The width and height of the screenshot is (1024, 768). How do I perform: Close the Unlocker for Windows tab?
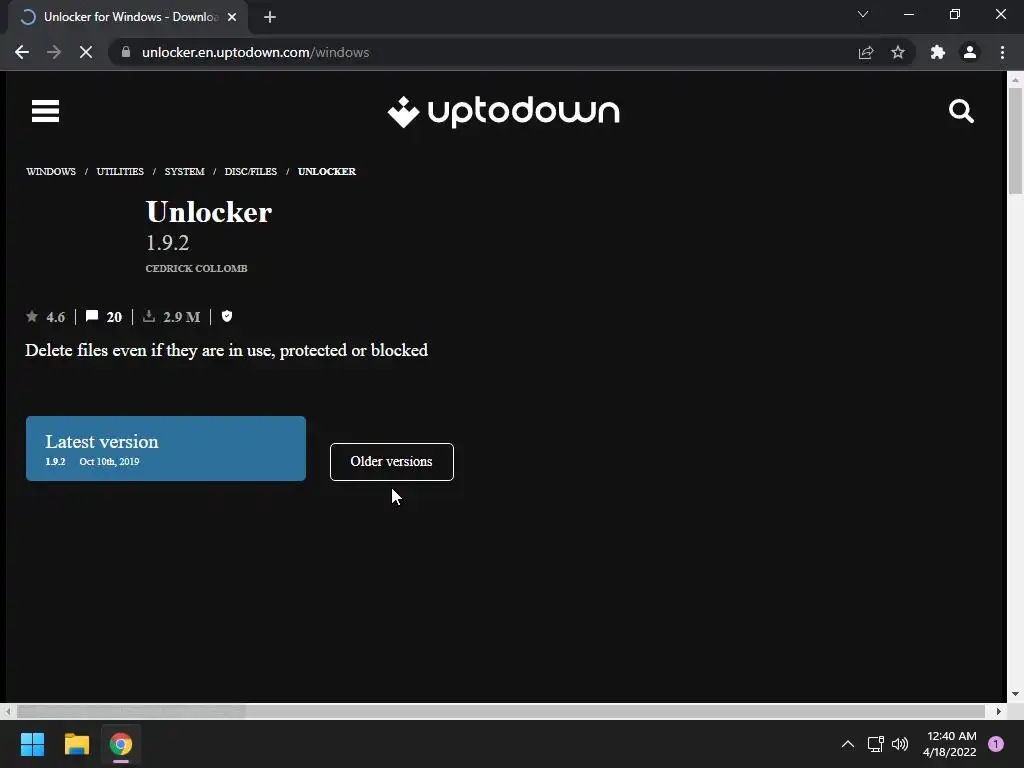tap(232, 17)
